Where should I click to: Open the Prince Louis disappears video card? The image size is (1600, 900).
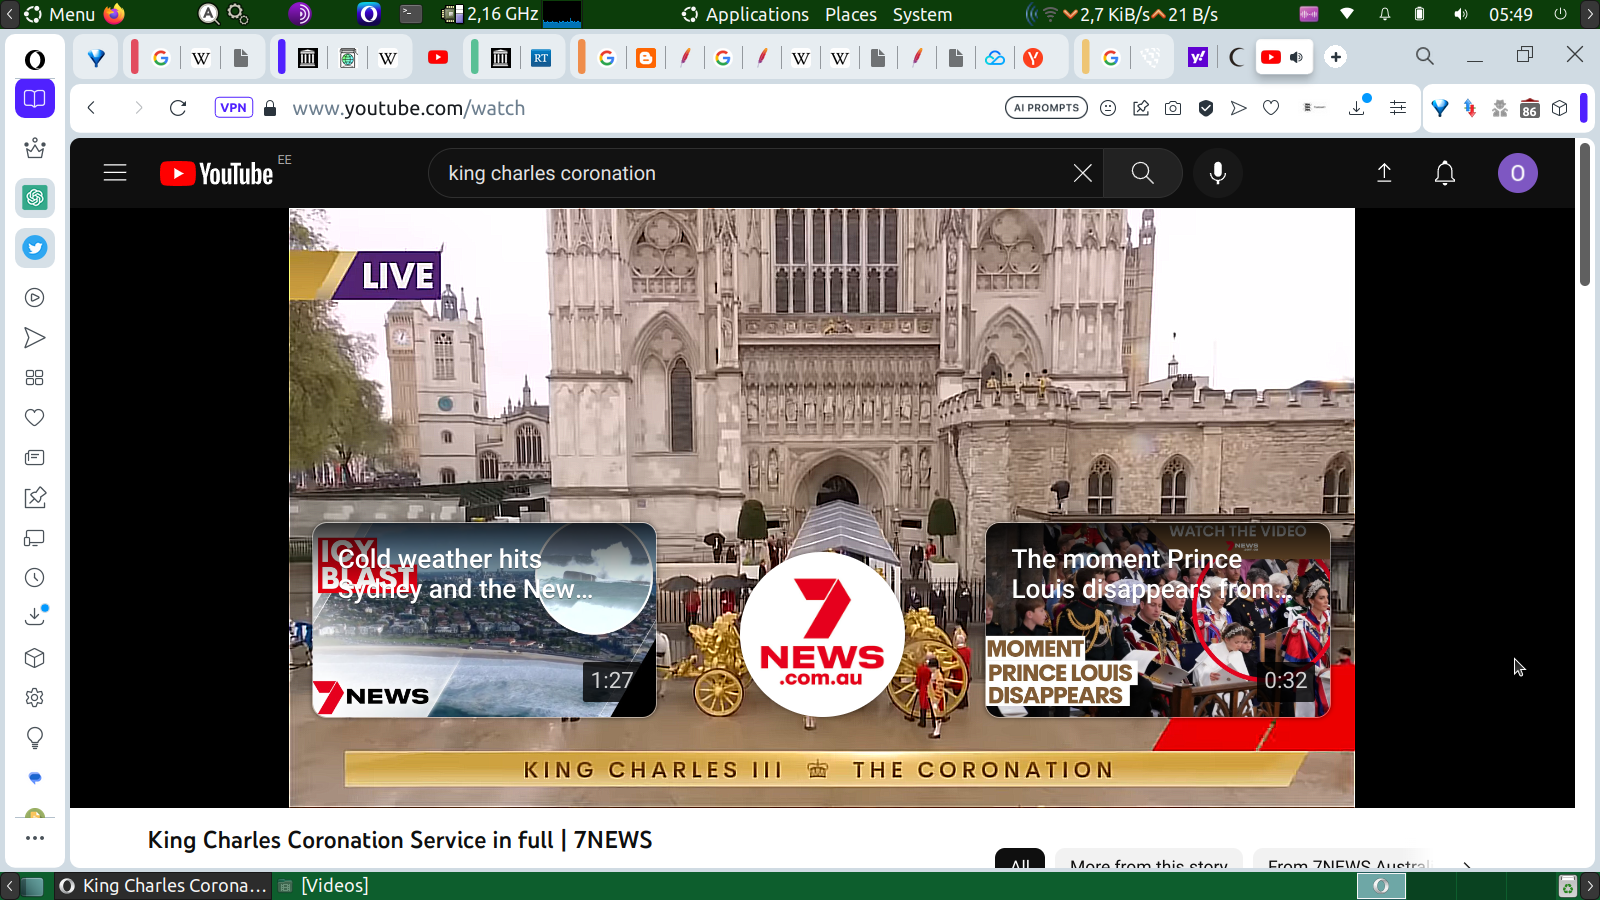(1157, 620)
